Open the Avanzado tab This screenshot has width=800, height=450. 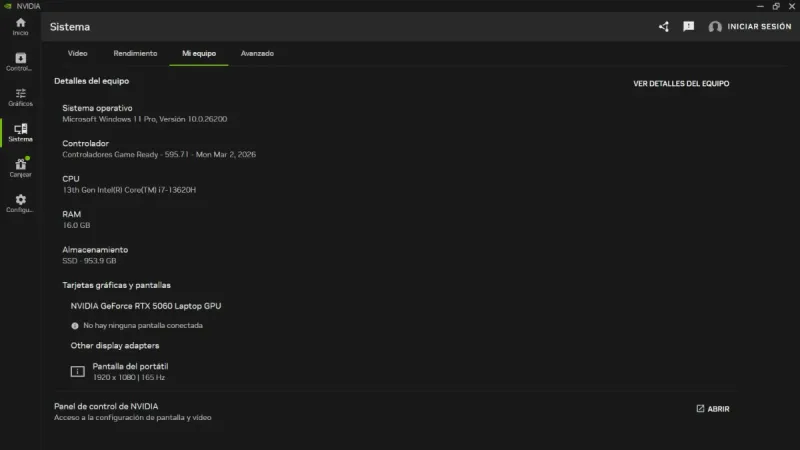[257, 53]
